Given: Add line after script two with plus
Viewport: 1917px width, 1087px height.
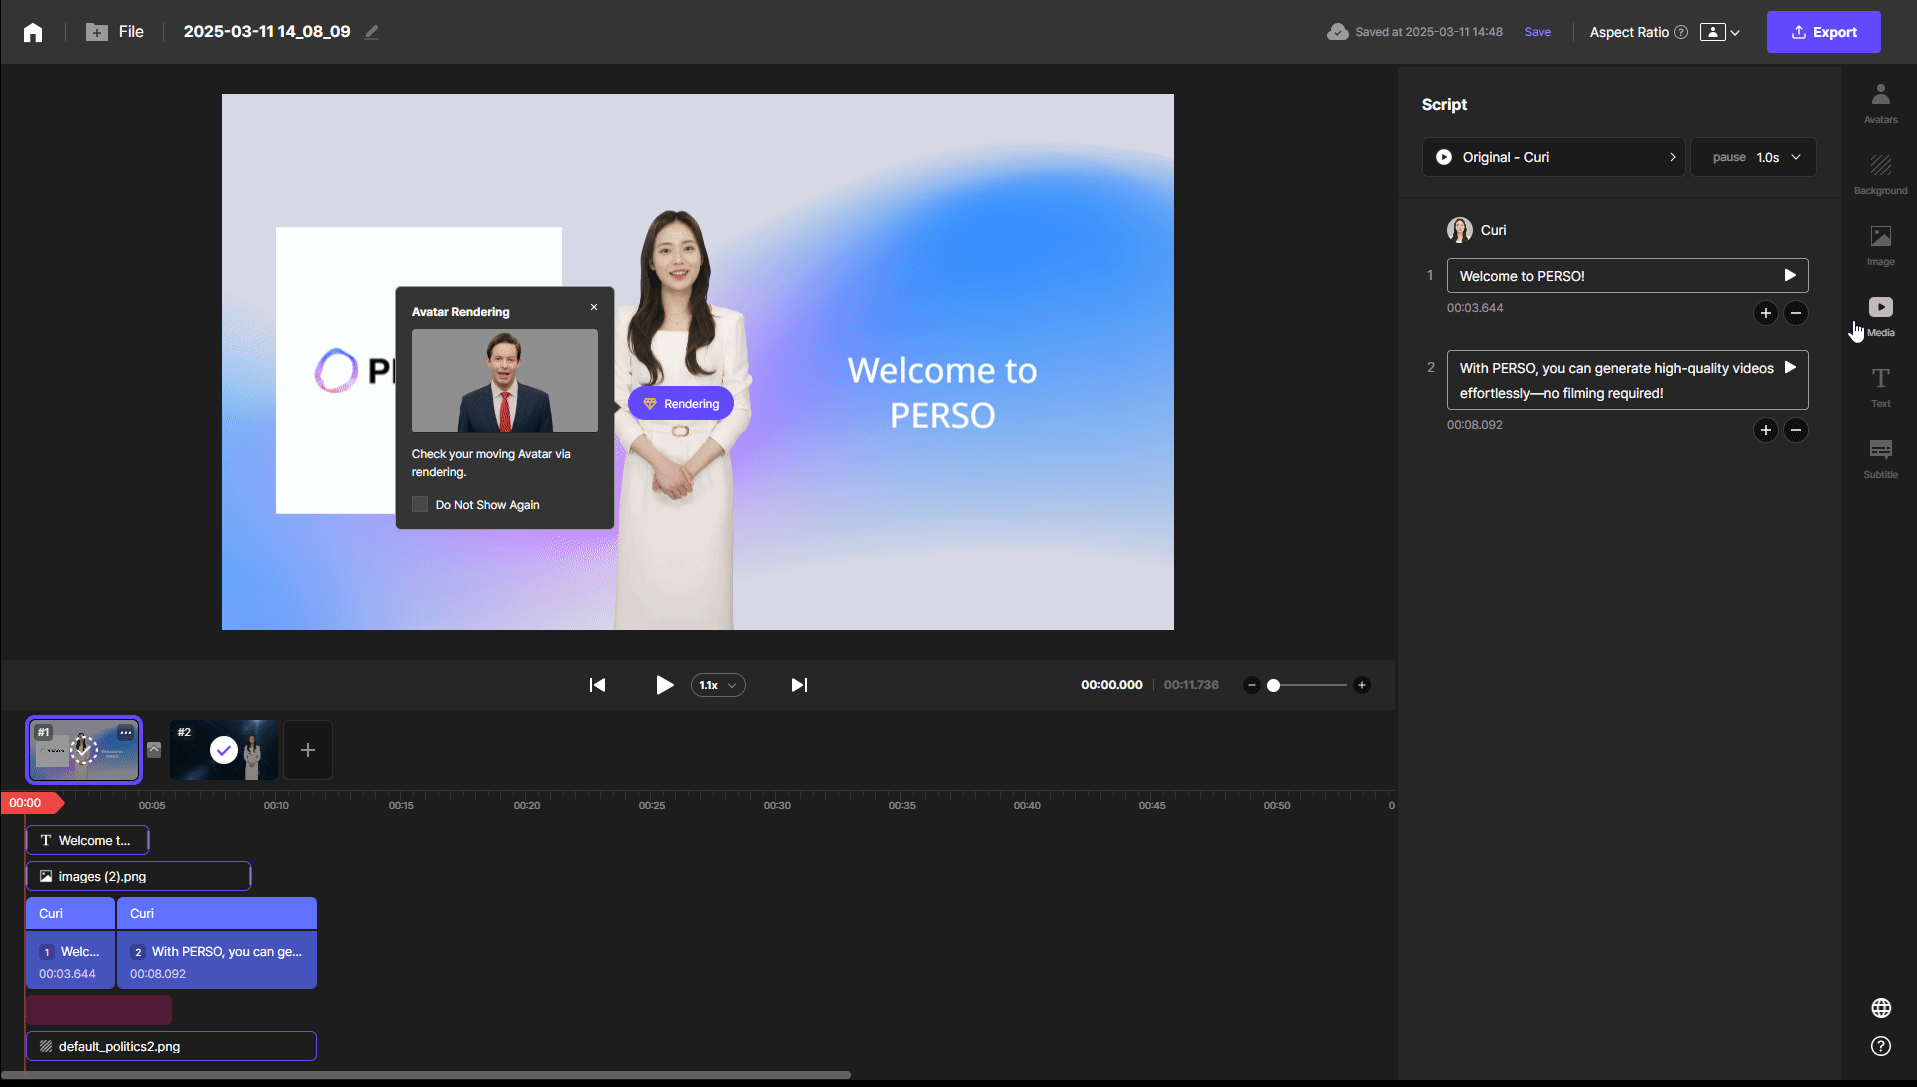Looking at the screenshot, I should pyautogui.click(x=1765, y=430).
